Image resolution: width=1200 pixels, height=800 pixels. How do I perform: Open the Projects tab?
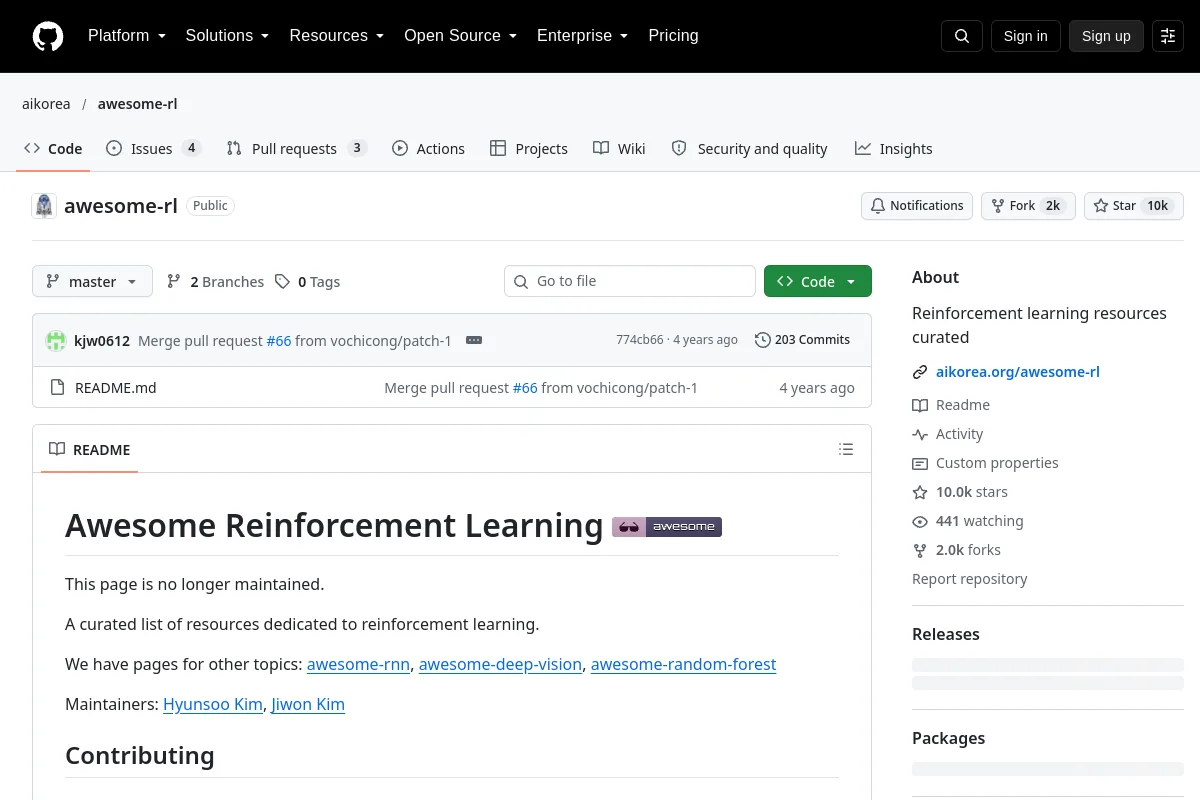(529, 149)
